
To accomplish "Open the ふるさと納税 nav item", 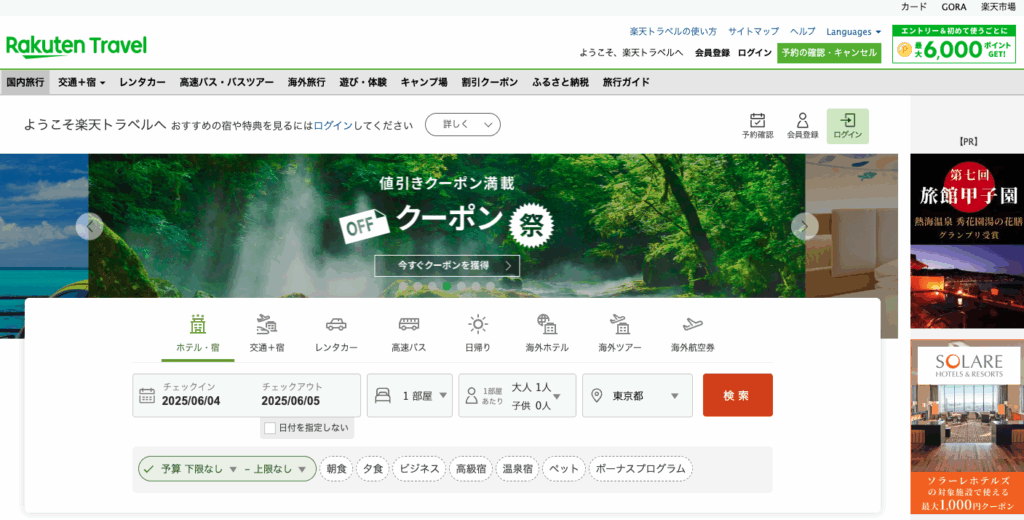I will pos(560,82).
